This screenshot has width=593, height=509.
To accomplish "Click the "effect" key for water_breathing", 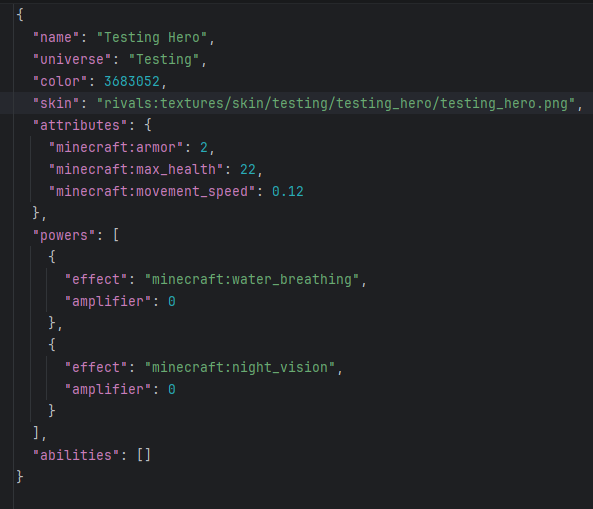I will tap(96, 279).
